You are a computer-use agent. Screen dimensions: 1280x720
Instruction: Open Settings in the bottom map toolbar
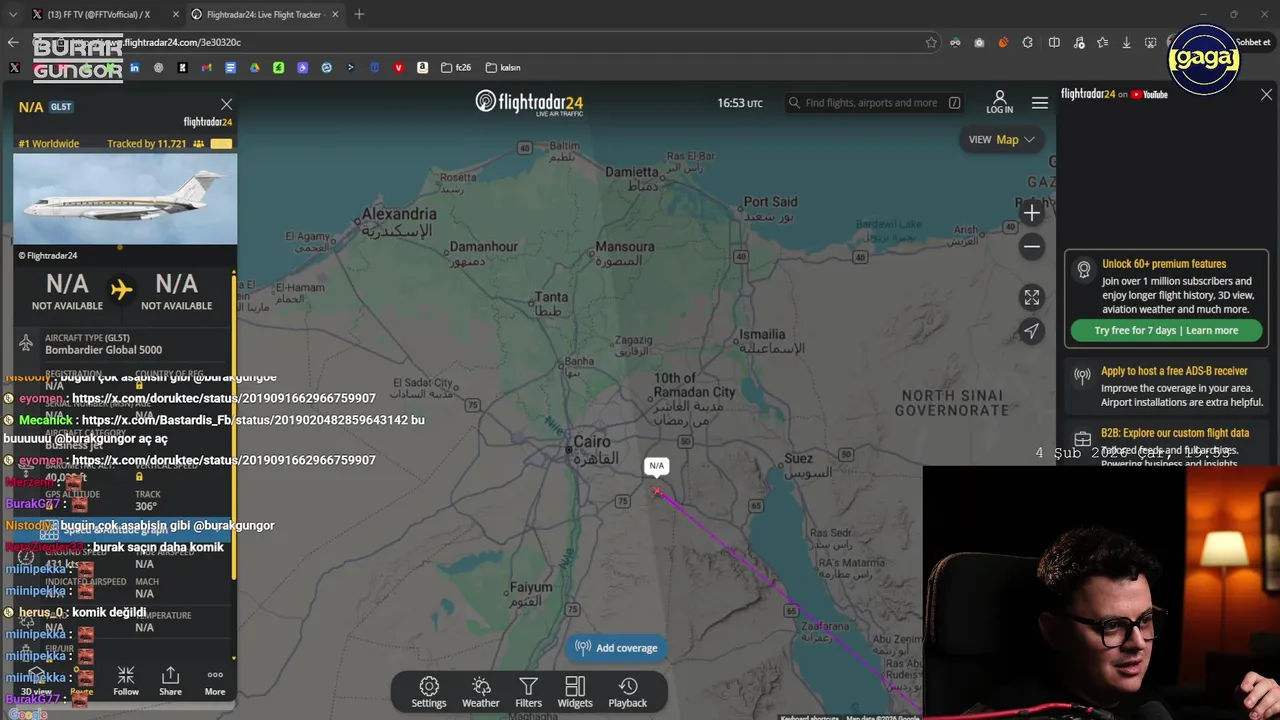[429, 692]
